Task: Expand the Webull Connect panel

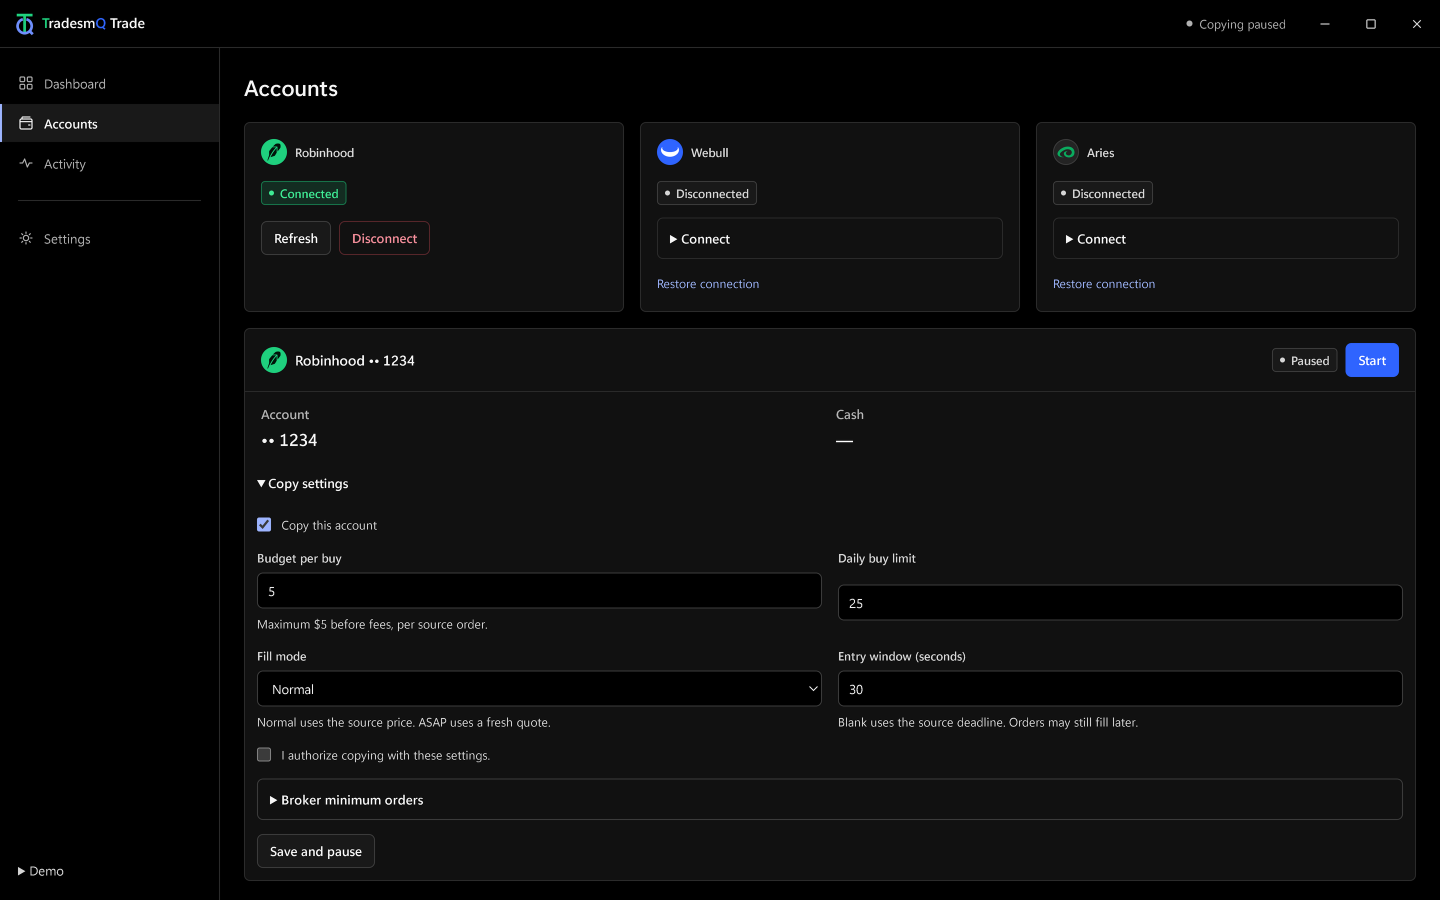Action: coord(829,238)
